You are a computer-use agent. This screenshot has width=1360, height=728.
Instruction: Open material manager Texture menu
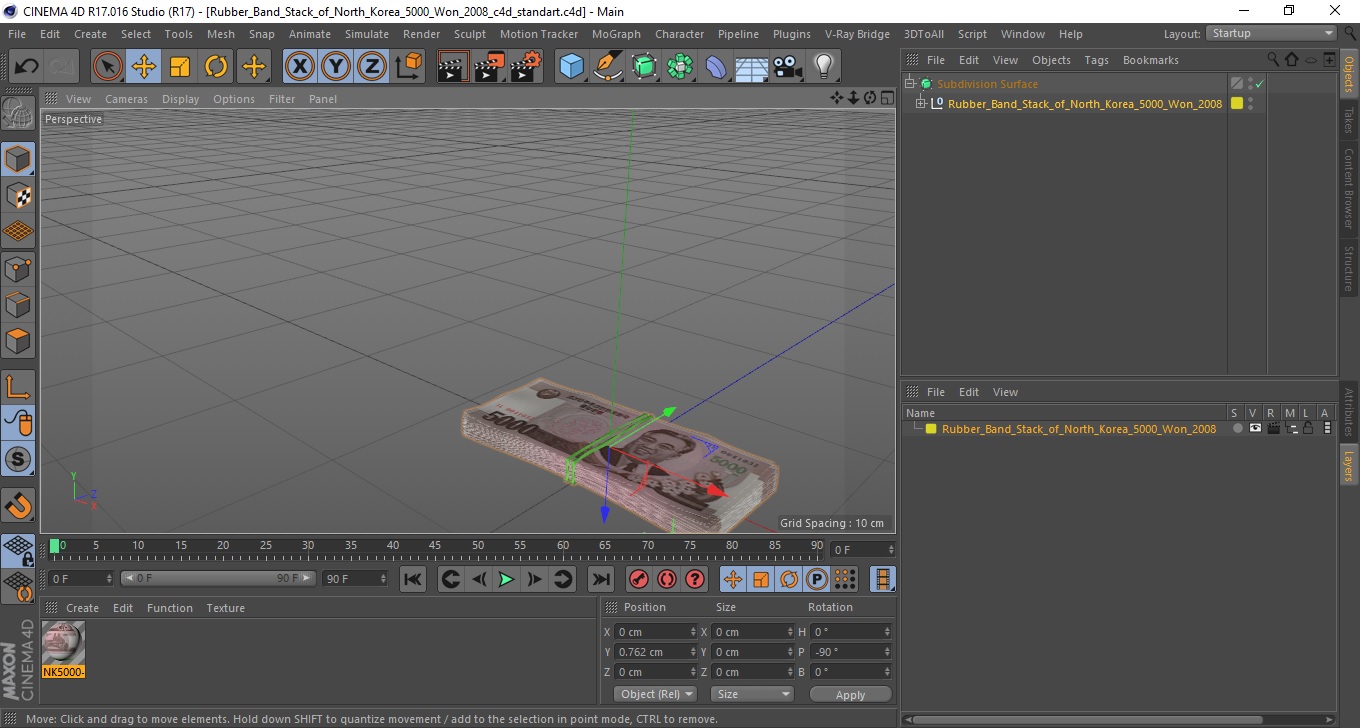(225, 608)
